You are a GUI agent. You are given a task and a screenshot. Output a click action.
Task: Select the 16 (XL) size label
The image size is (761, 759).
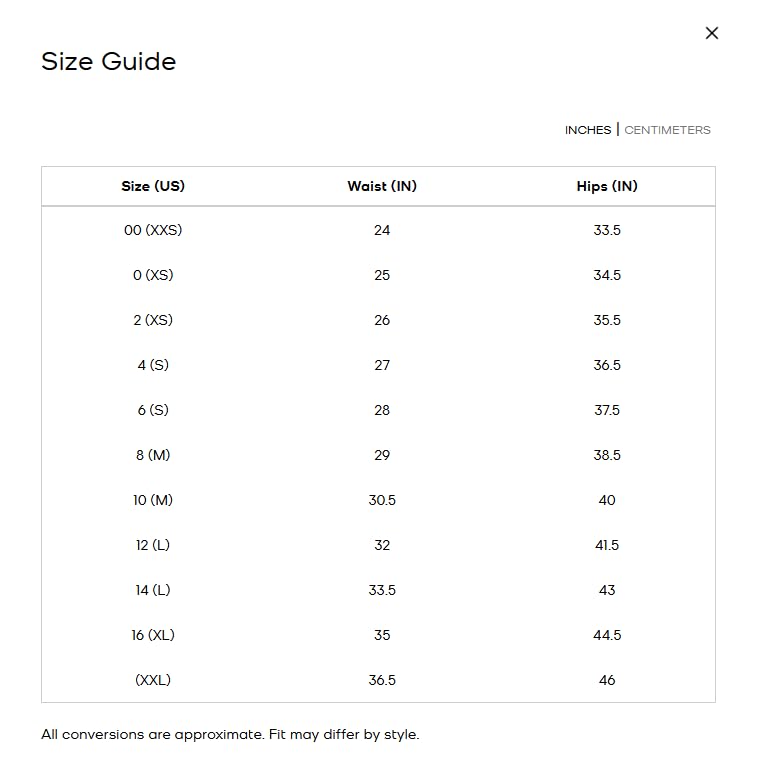(x=153, y=635)
